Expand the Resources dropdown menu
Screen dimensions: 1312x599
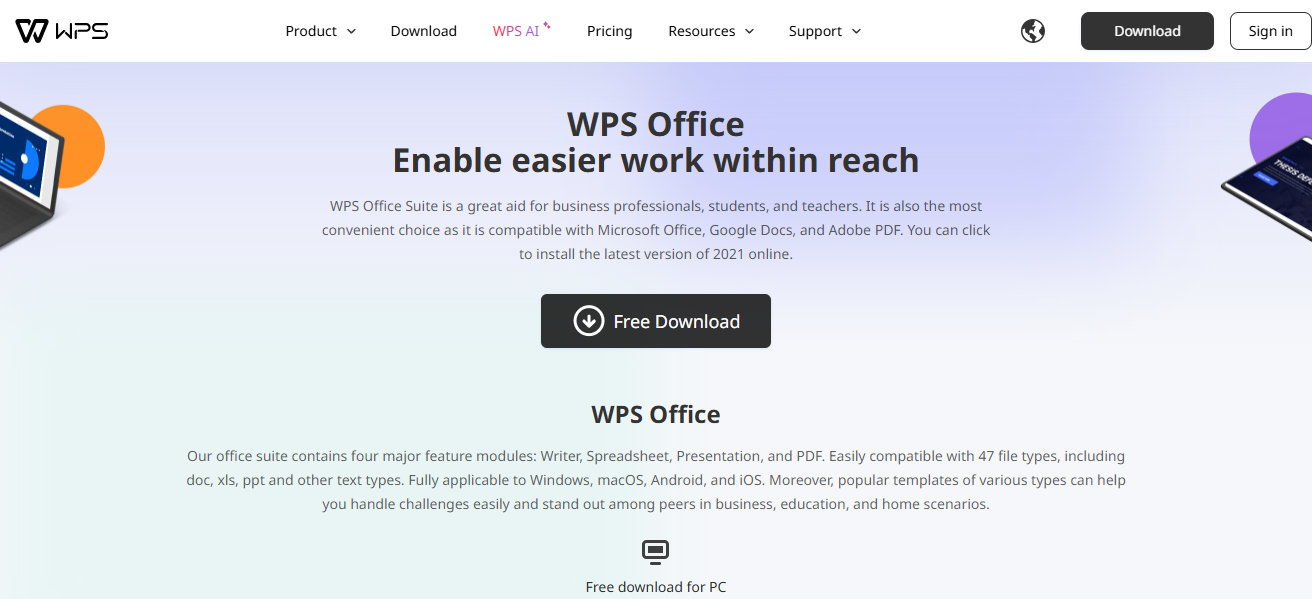click(x=711, y=31)
